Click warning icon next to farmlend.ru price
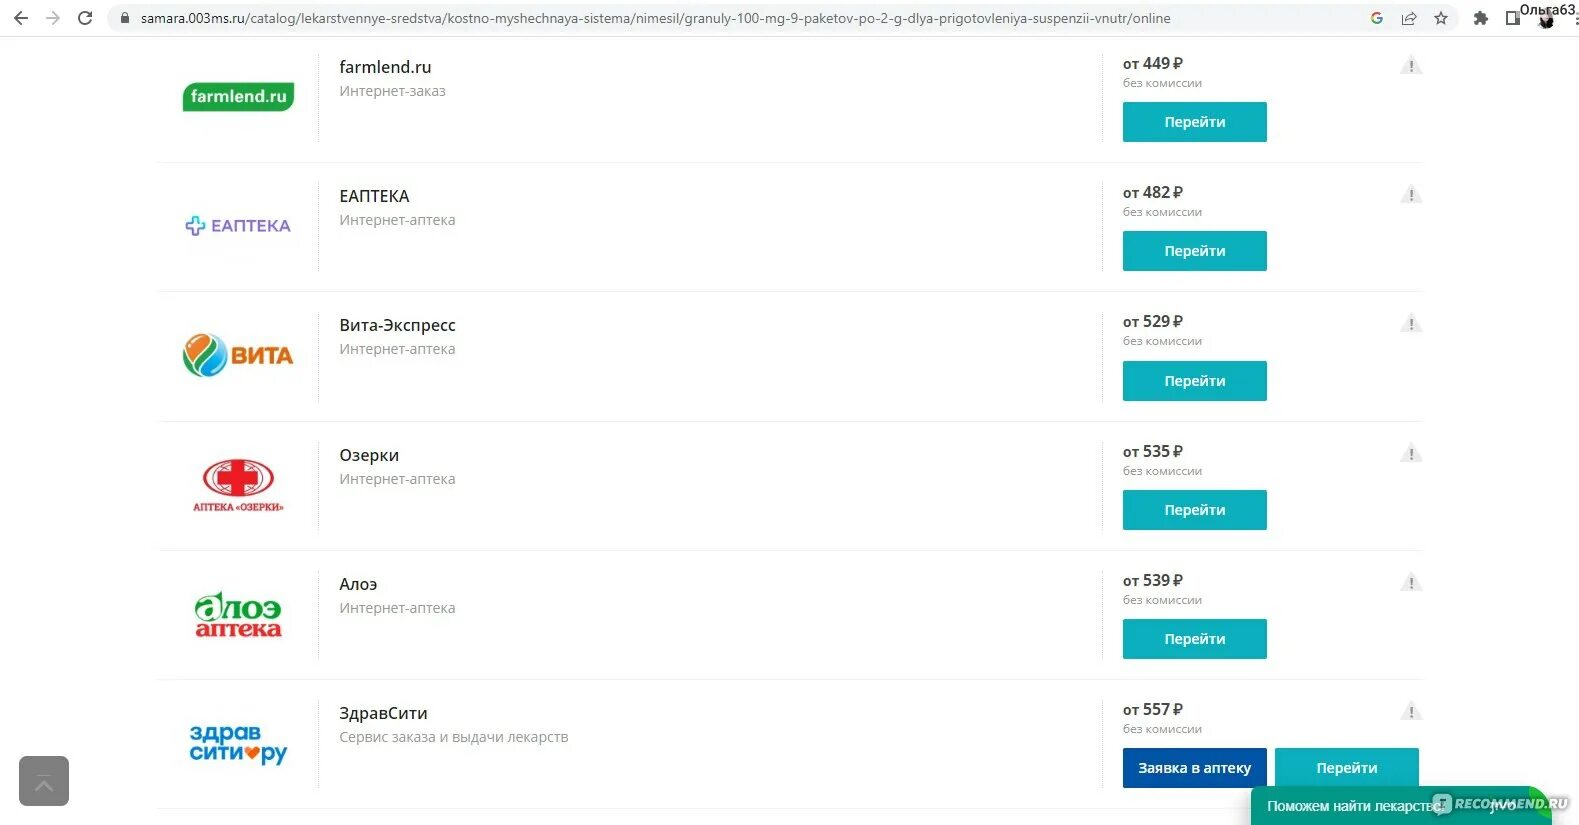This screenshot has width=1579, height=825. 1411,66
